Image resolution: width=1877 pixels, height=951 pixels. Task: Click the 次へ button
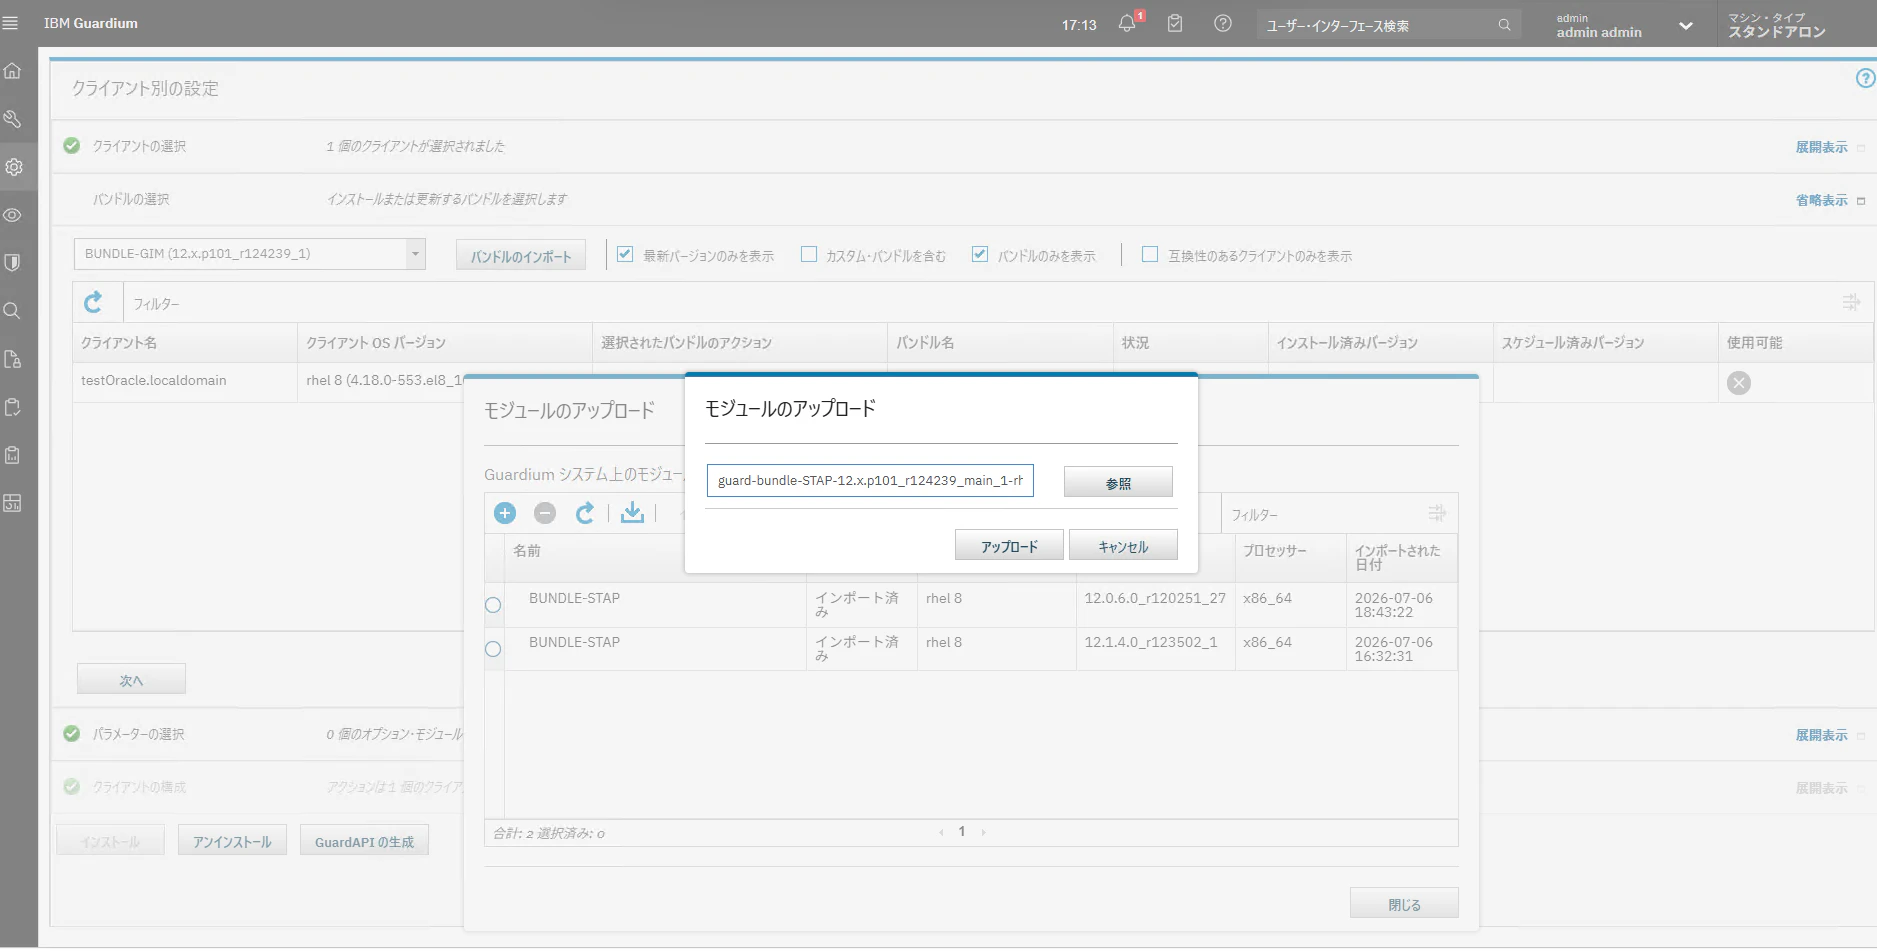(x=131, y=679)
